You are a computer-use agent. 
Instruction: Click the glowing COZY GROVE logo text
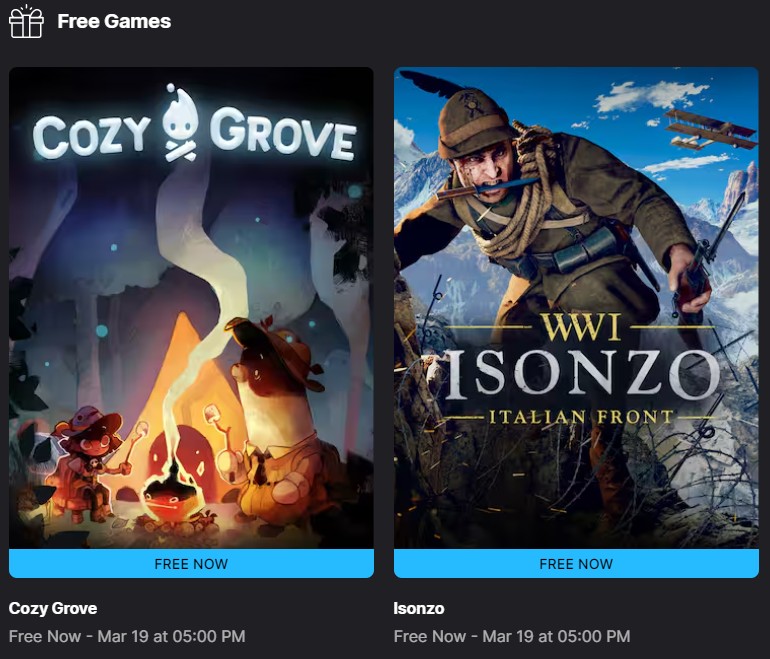point(194,133)
